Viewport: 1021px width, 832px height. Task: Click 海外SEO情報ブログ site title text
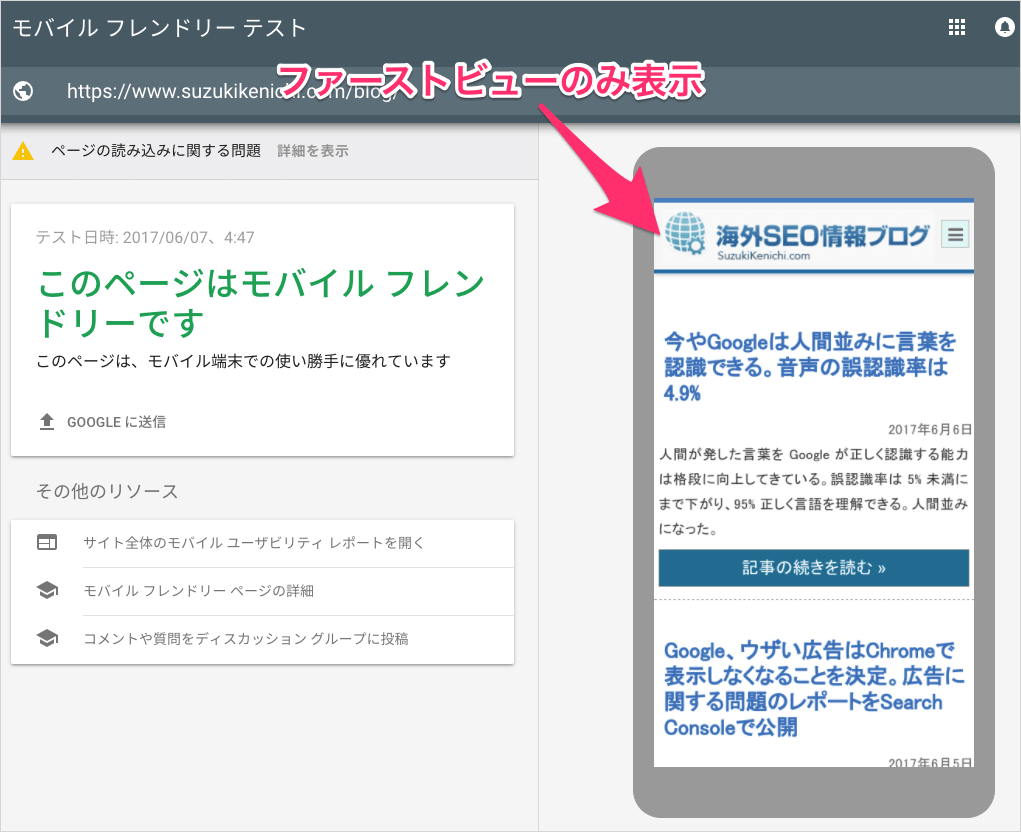[x=822, y=236]
